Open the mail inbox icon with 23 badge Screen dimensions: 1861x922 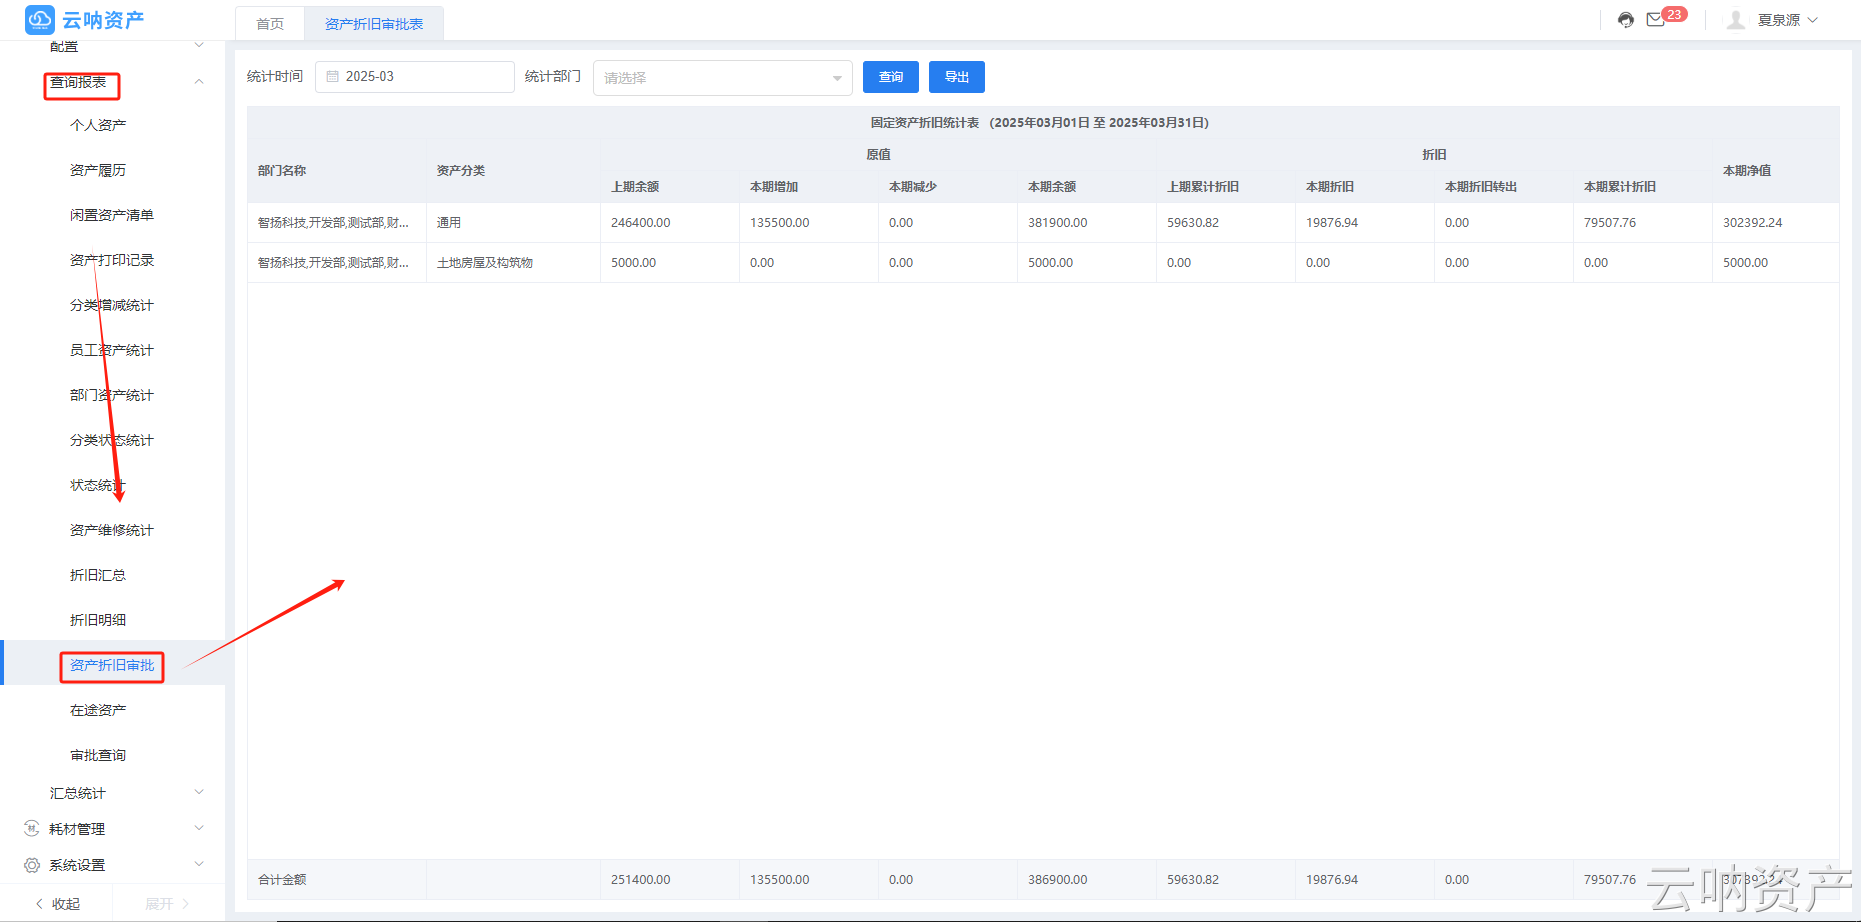pos(1656,20)
